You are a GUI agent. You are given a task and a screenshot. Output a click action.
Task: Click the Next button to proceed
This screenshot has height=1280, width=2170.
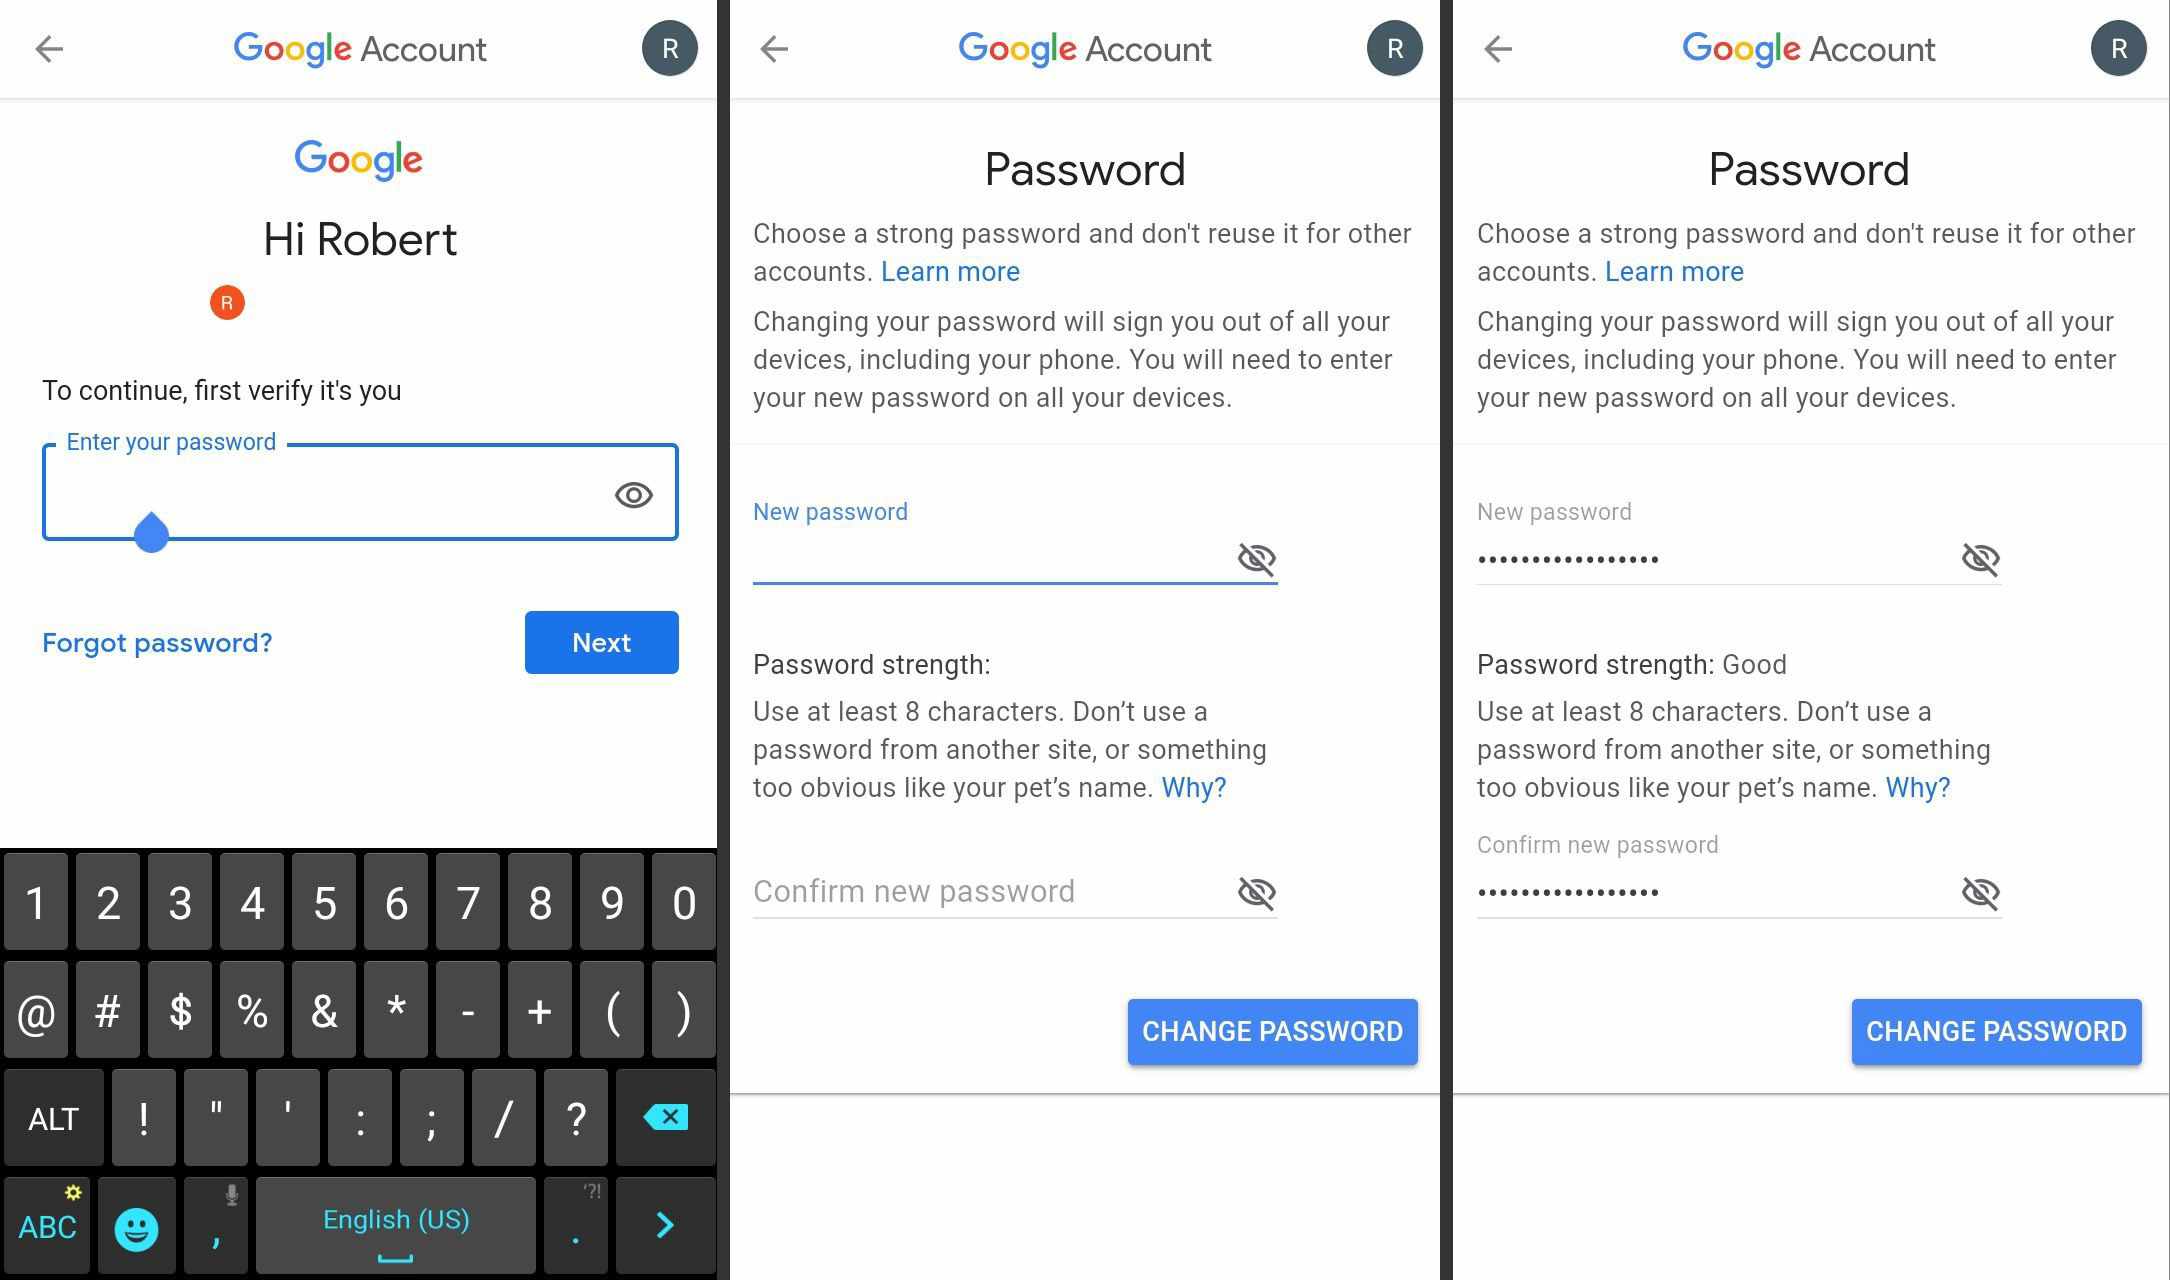click(x=602, y=642)
